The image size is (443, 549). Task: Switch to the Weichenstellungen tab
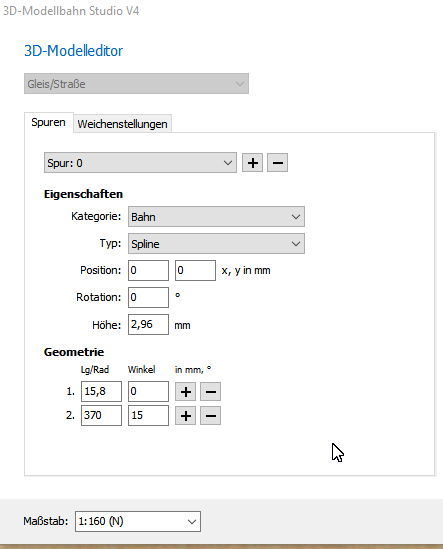122,124
